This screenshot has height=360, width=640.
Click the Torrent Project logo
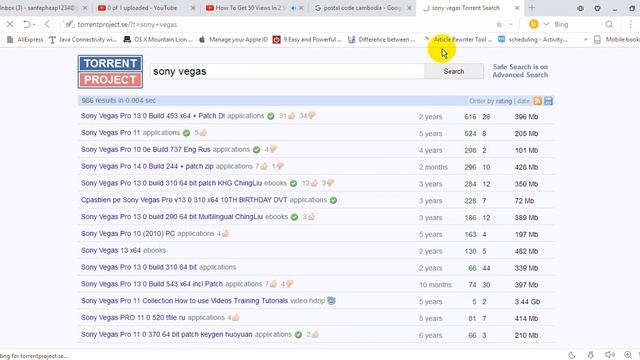pyautogui.click(x=110, y=71)
